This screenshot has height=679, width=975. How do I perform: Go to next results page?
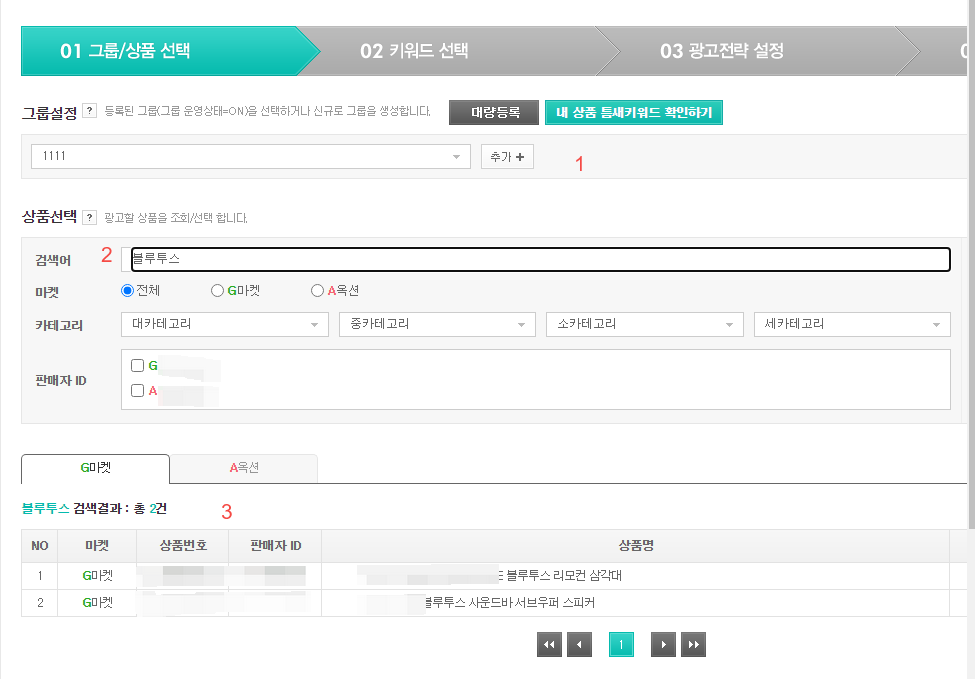(663, 644)
